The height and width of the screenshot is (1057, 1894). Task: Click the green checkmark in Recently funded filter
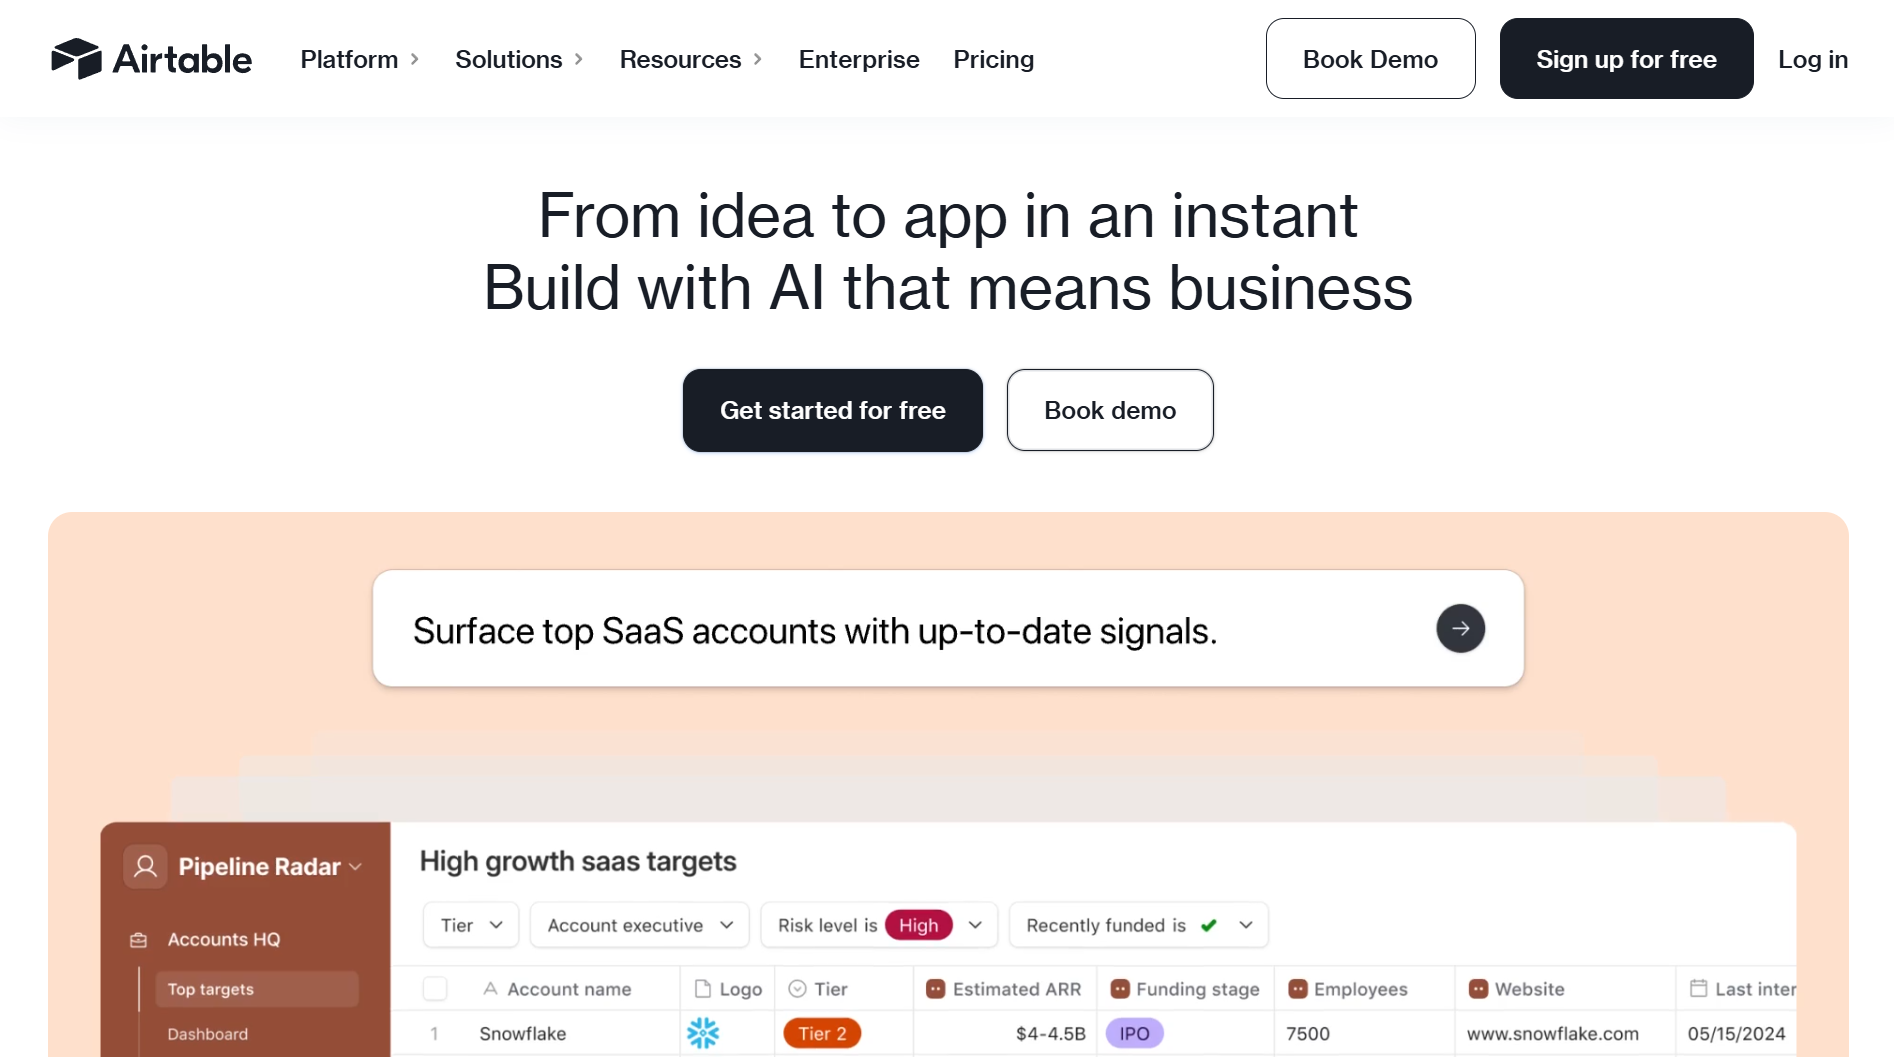1209,925
